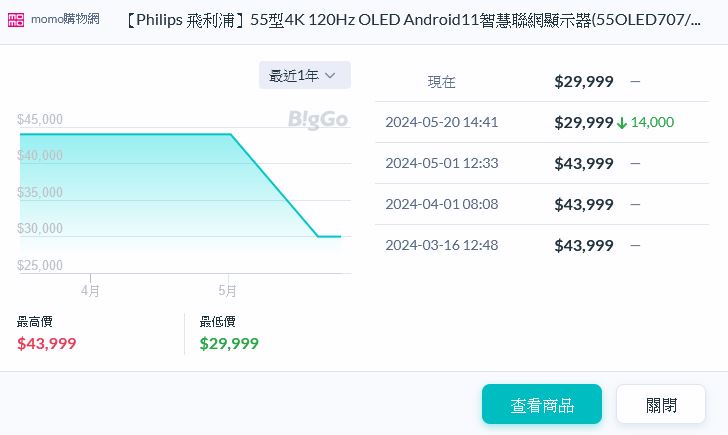Click the 最高價 $43,999 value
Screen dimensions: 728x435
[46, 343]
